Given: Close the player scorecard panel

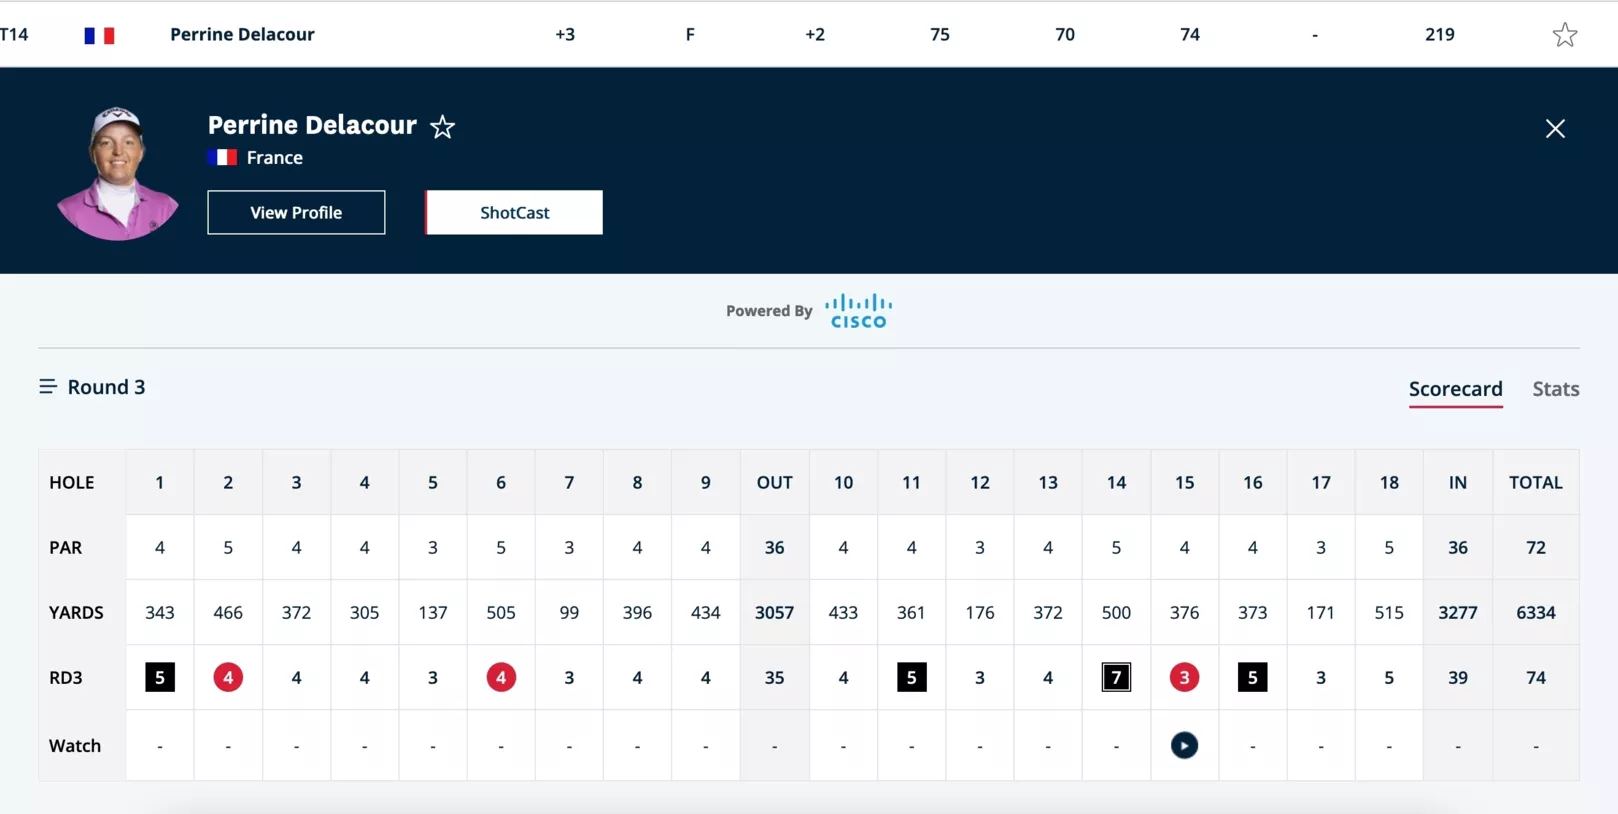Looking at the screenshot, I should [x=1554, y=128].
